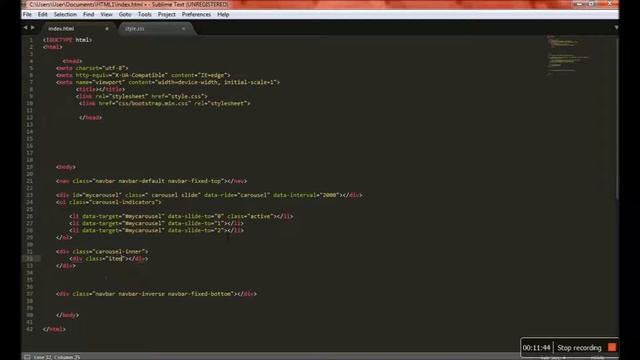
Task: Click the li data-slide-to 1 line
Action: point(156,223)
